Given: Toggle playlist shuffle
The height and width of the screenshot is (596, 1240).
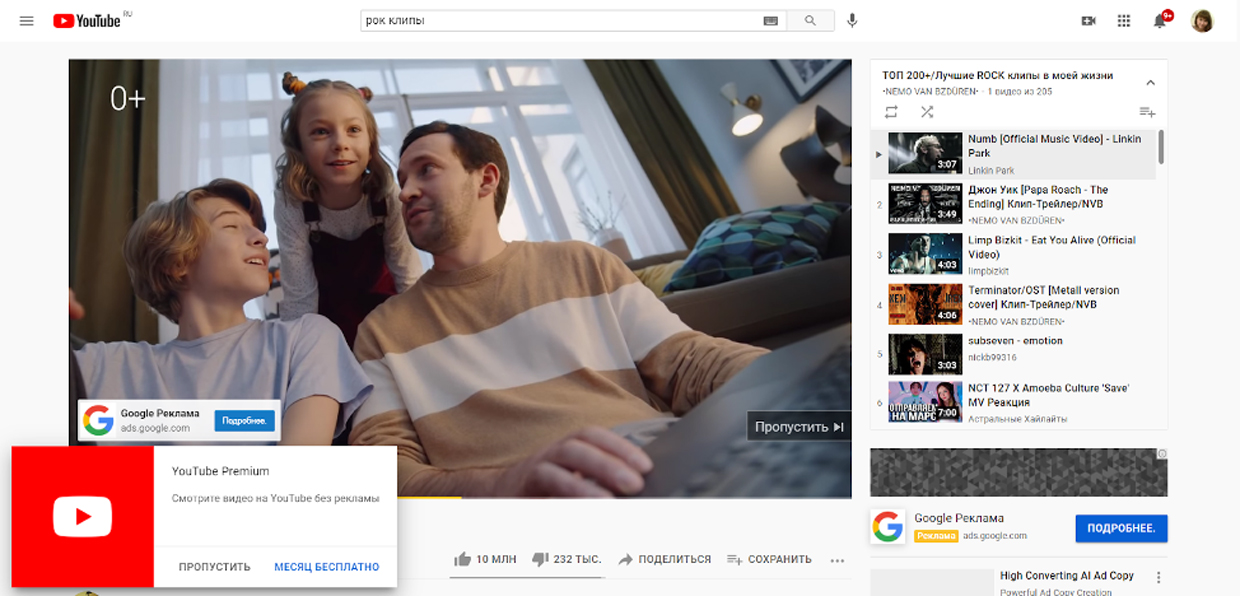Looking at the screenshot, I should click(927, 112).
